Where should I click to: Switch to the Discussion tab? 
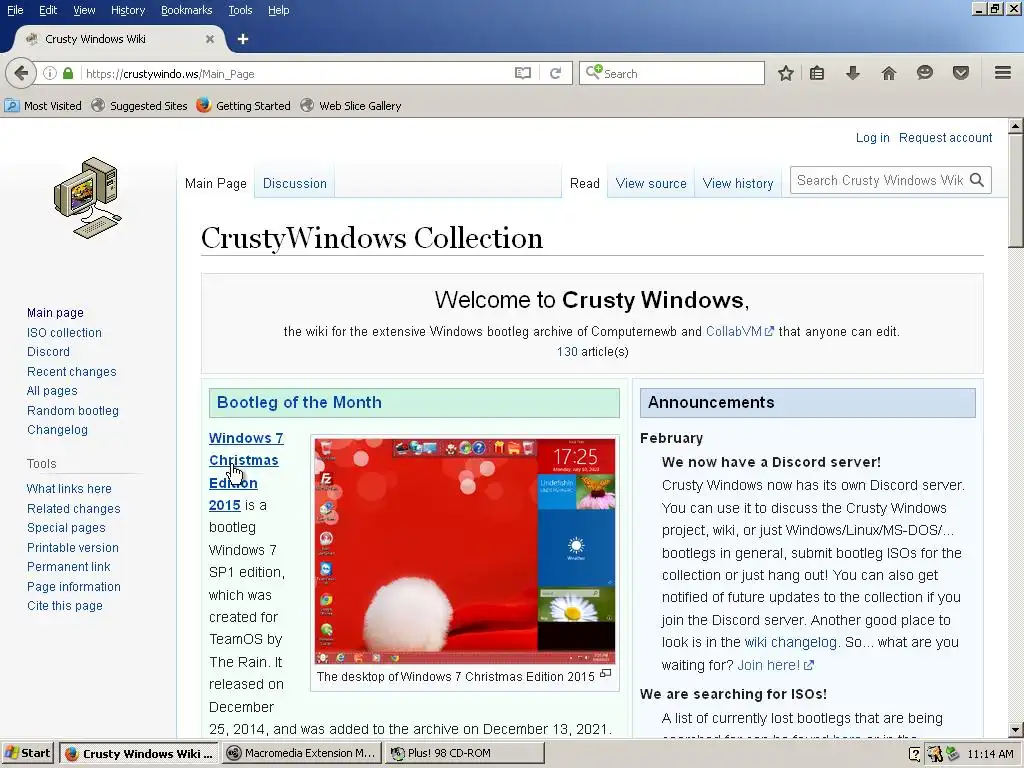(295, 184)
